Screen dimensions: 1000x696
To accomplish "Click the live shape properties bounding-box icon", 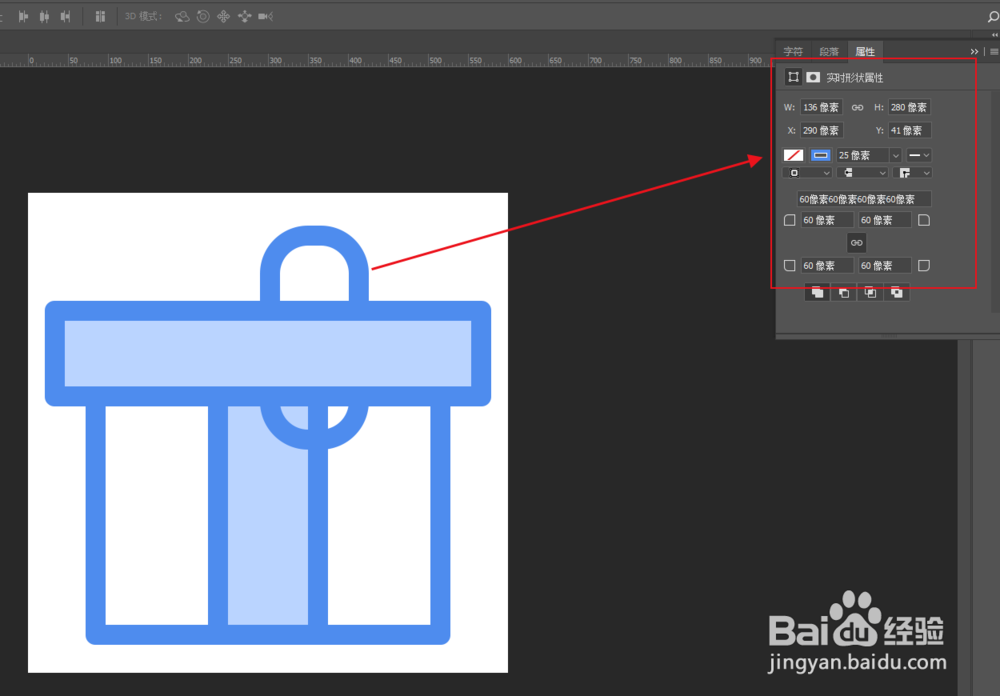I will click(x=793, y=77).
